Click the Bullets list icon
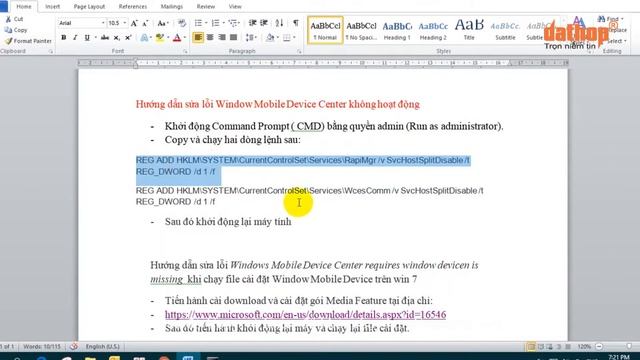640x360 pixels. [198, 23]
